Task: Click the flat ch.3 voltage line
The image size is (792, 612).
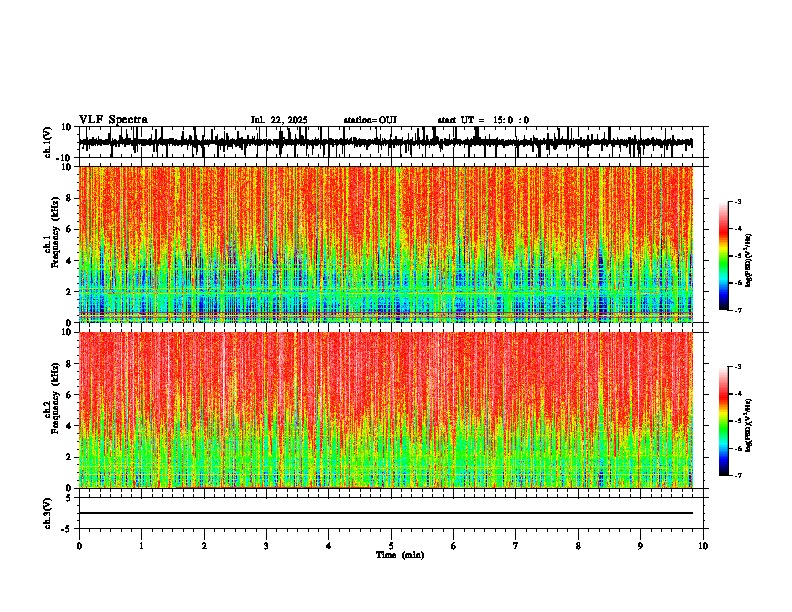Action: [x=386, y=513]
